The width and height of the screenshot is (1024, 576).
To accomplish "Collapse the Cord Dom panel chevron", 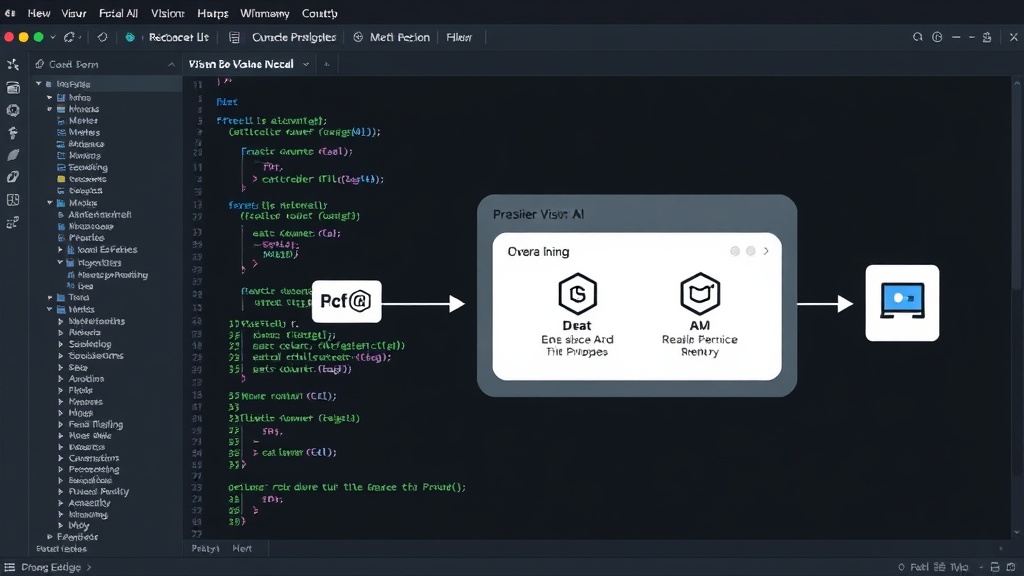I will (x=171, y=64).
